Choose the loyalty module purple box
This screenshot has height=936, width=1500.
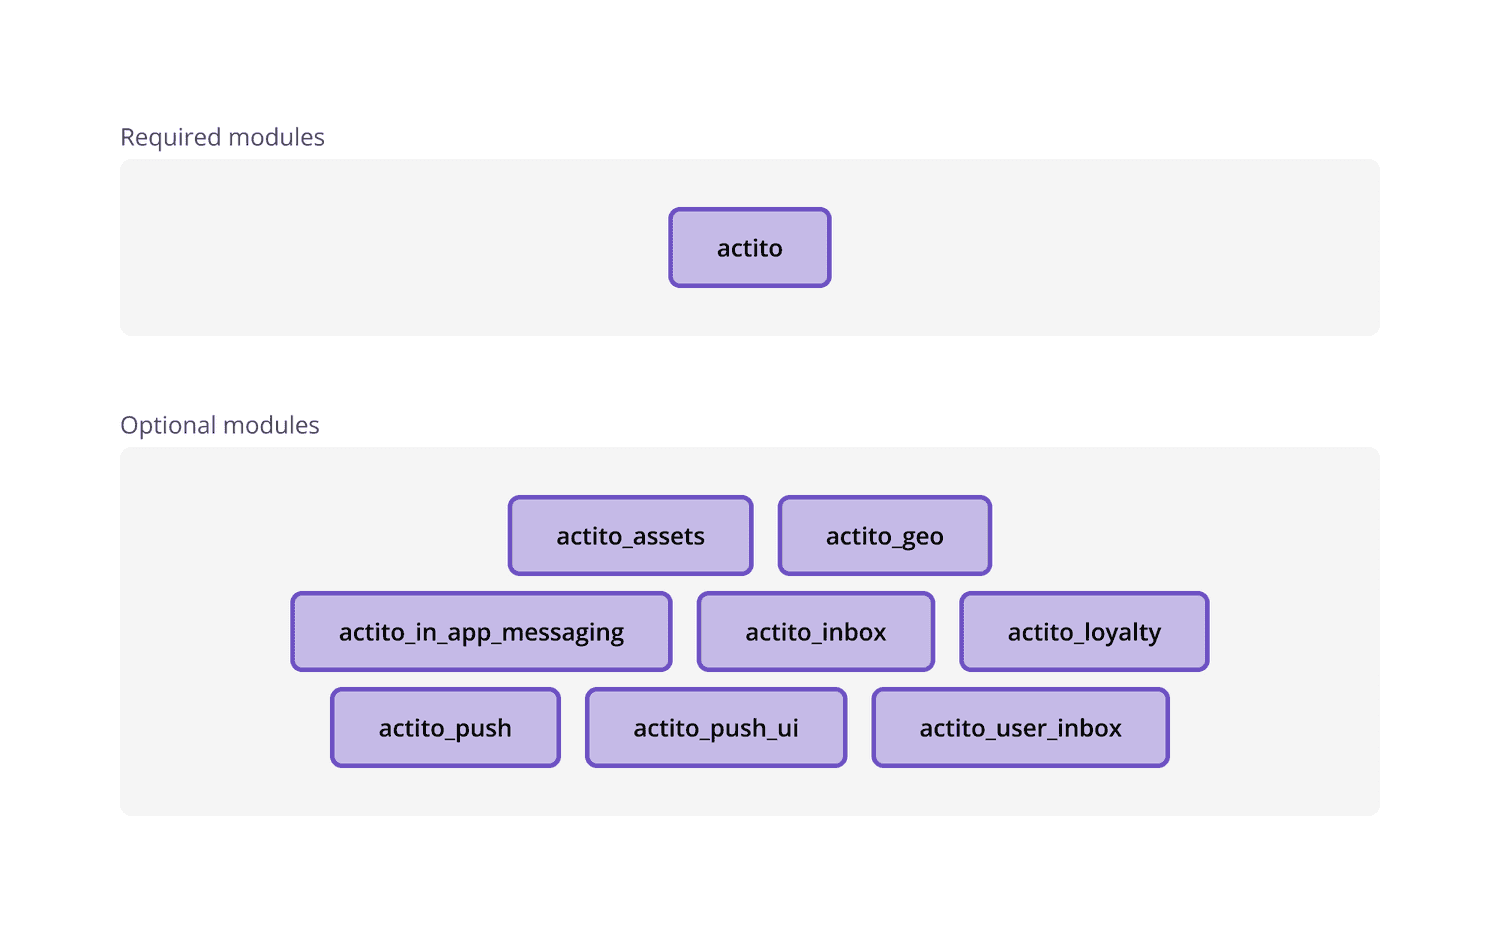point(1084,632)
